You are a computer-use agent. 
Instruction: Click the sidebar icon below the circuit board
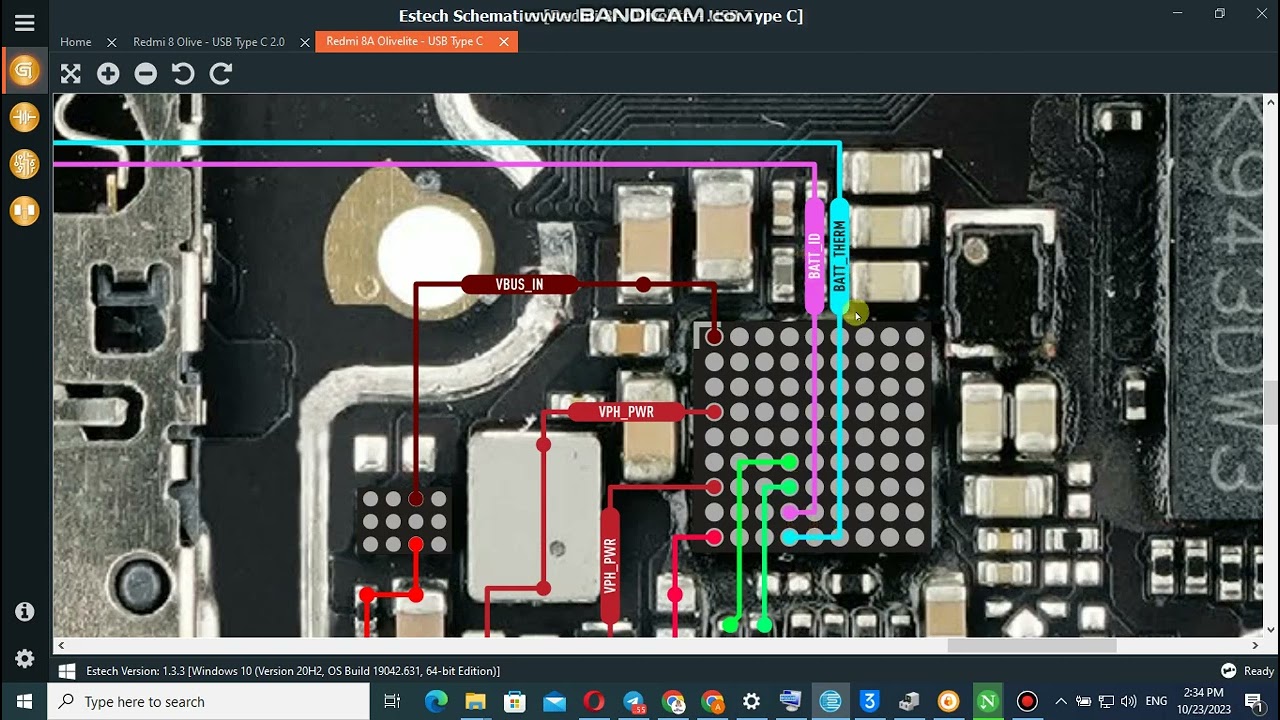(24, 211)
